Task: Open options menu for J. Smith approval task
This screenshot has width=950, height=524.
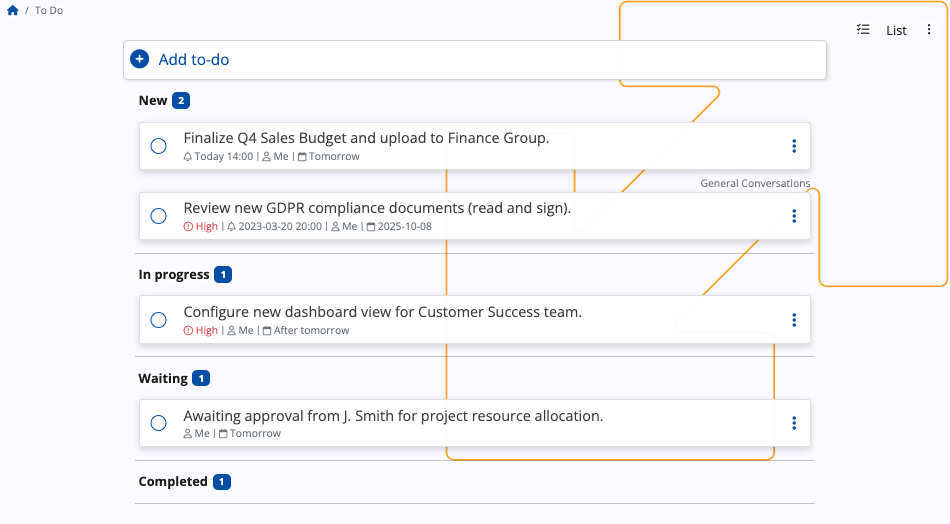Action: [x=794, y=423]
